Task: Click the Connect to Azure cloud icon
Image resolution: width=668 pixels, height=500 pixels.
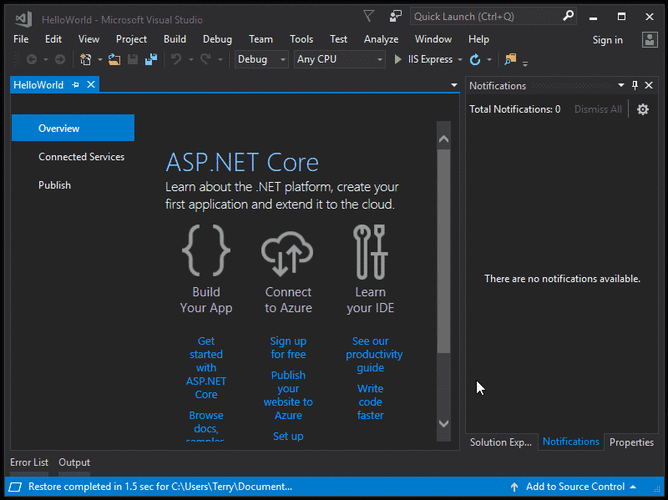Action: [x=288, y=251]
